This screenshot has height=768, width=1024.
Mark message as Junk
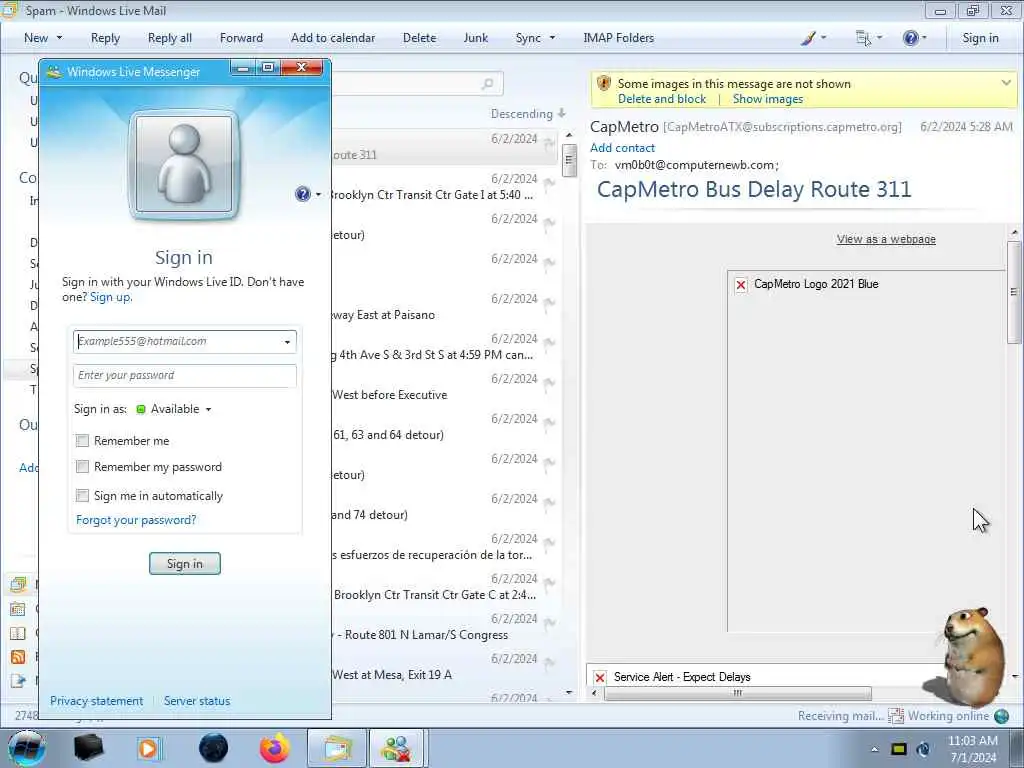475,38
